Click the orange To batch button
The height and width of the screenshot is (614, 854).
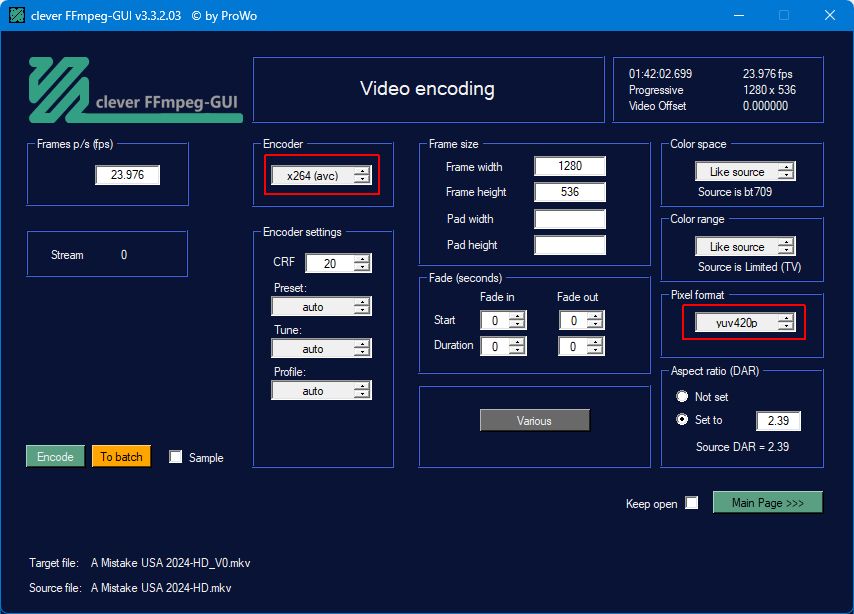pos(121,457)
